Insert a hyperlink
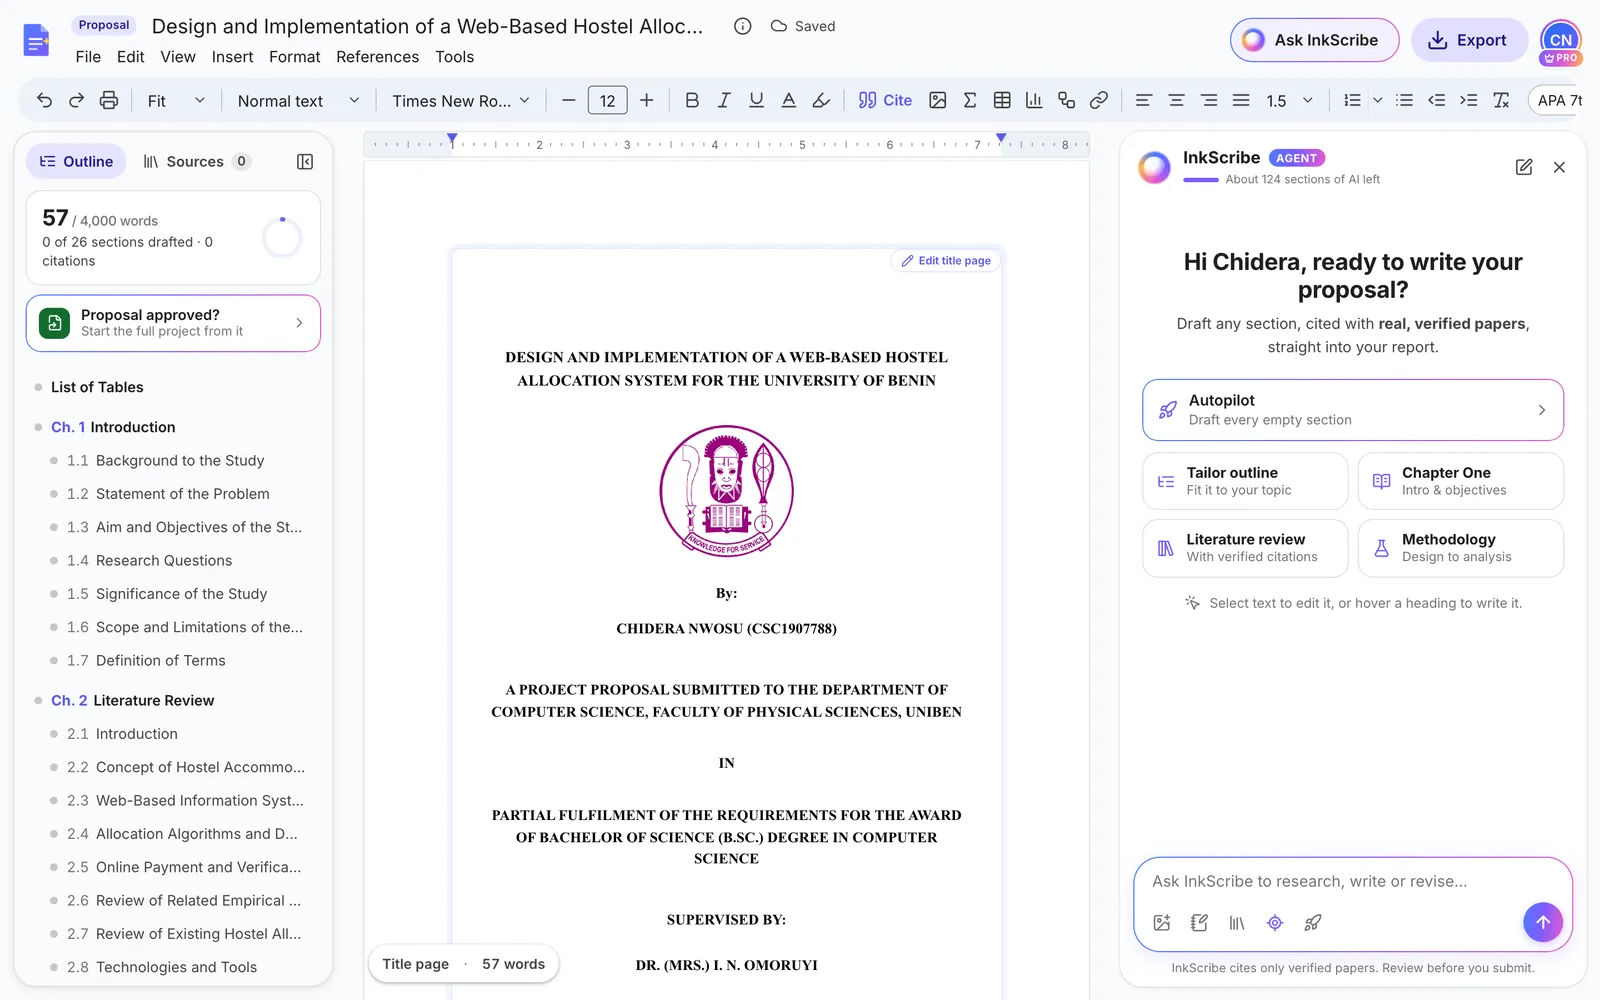 coord(1098,100)
